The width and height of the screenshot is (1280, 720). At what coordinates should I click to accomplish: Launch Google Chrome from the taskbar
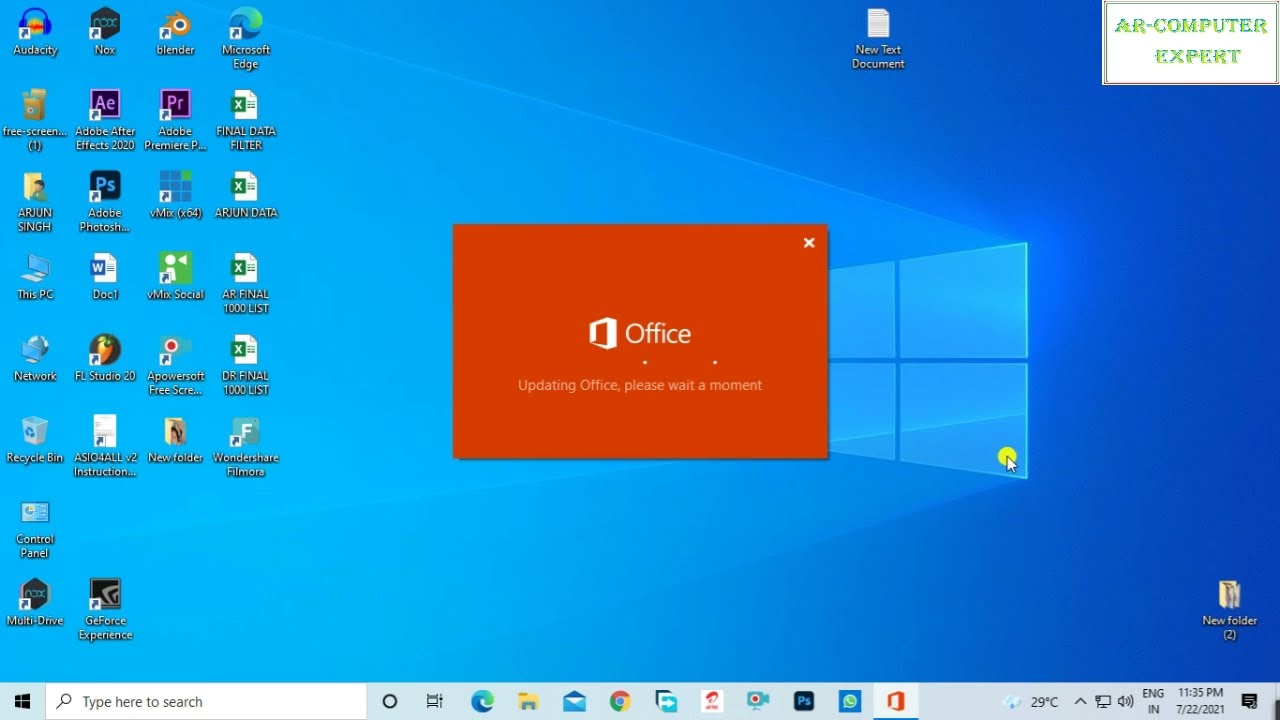[620, 701]
